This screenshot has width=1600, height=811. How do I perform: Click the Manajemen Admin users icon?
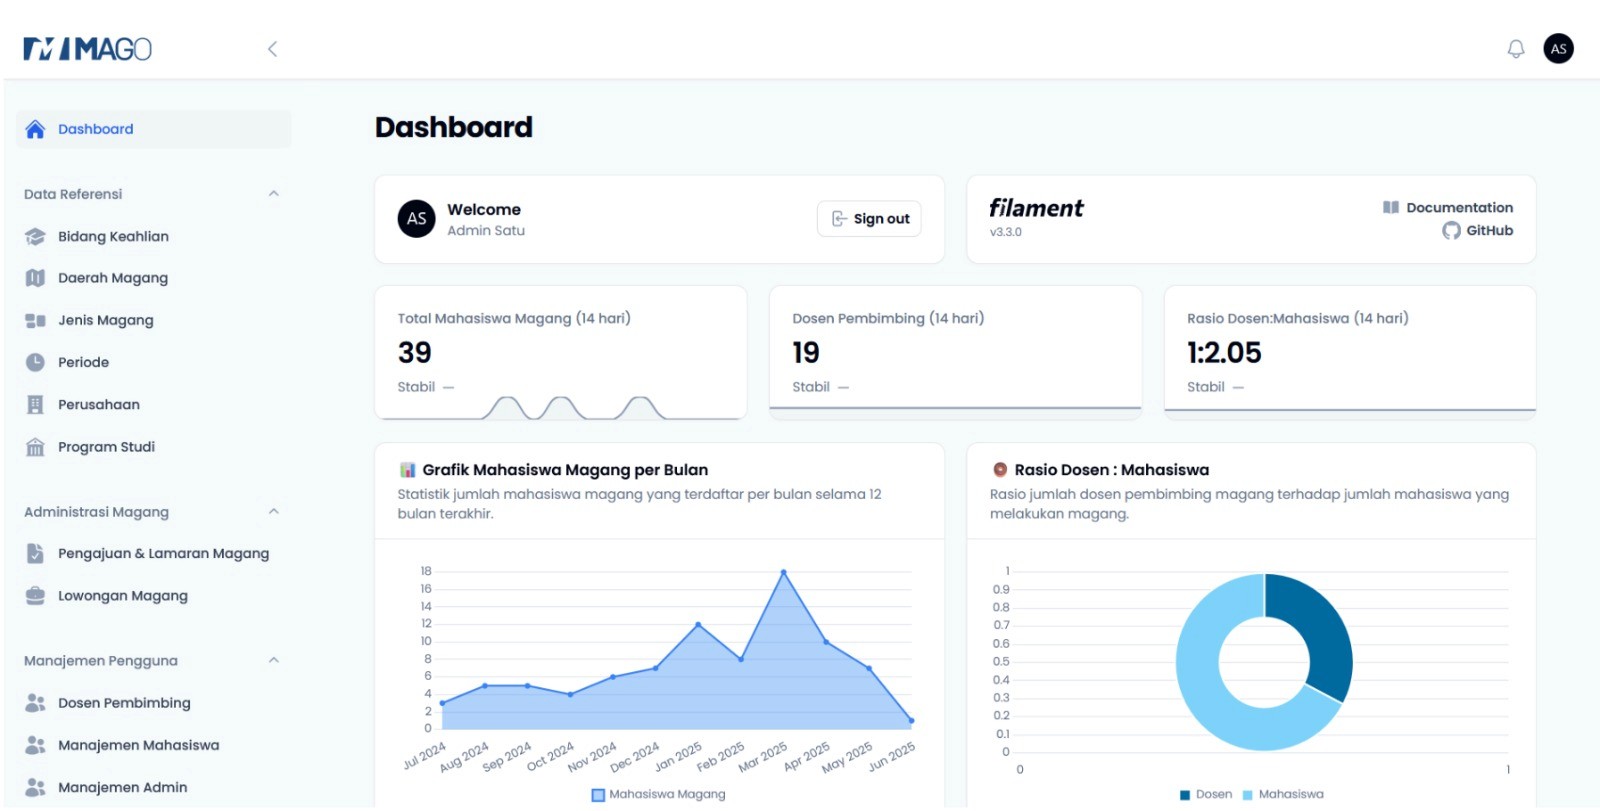35,787
